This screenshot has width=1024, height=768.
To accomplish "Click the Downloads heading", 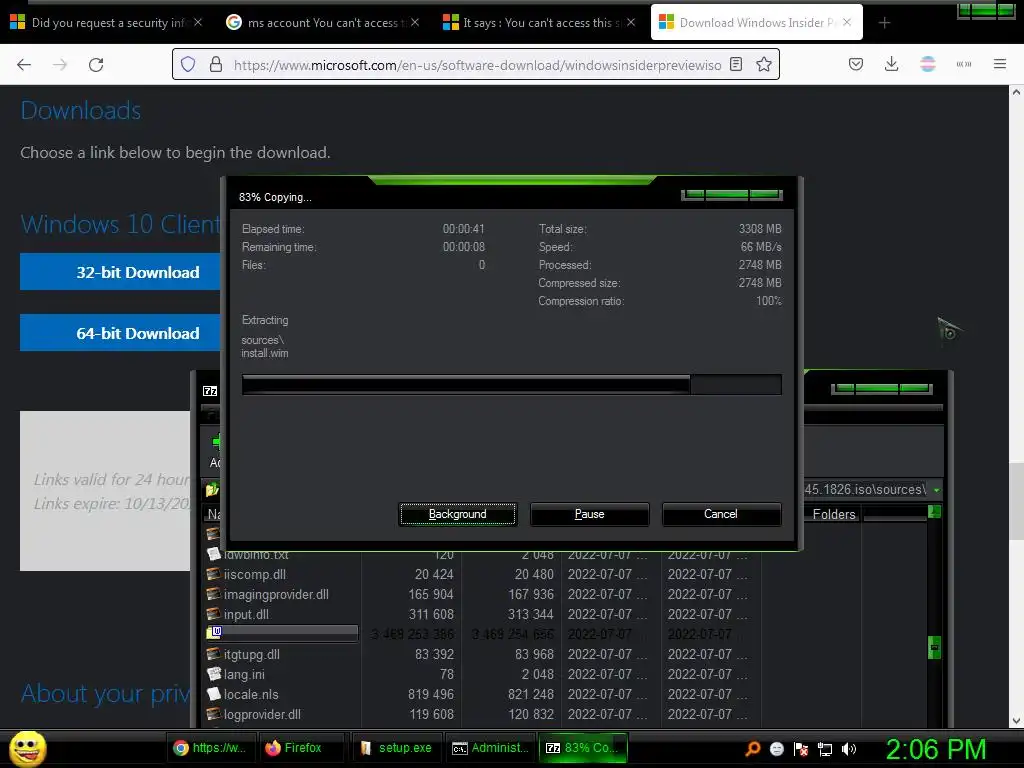I will point(80,110).
